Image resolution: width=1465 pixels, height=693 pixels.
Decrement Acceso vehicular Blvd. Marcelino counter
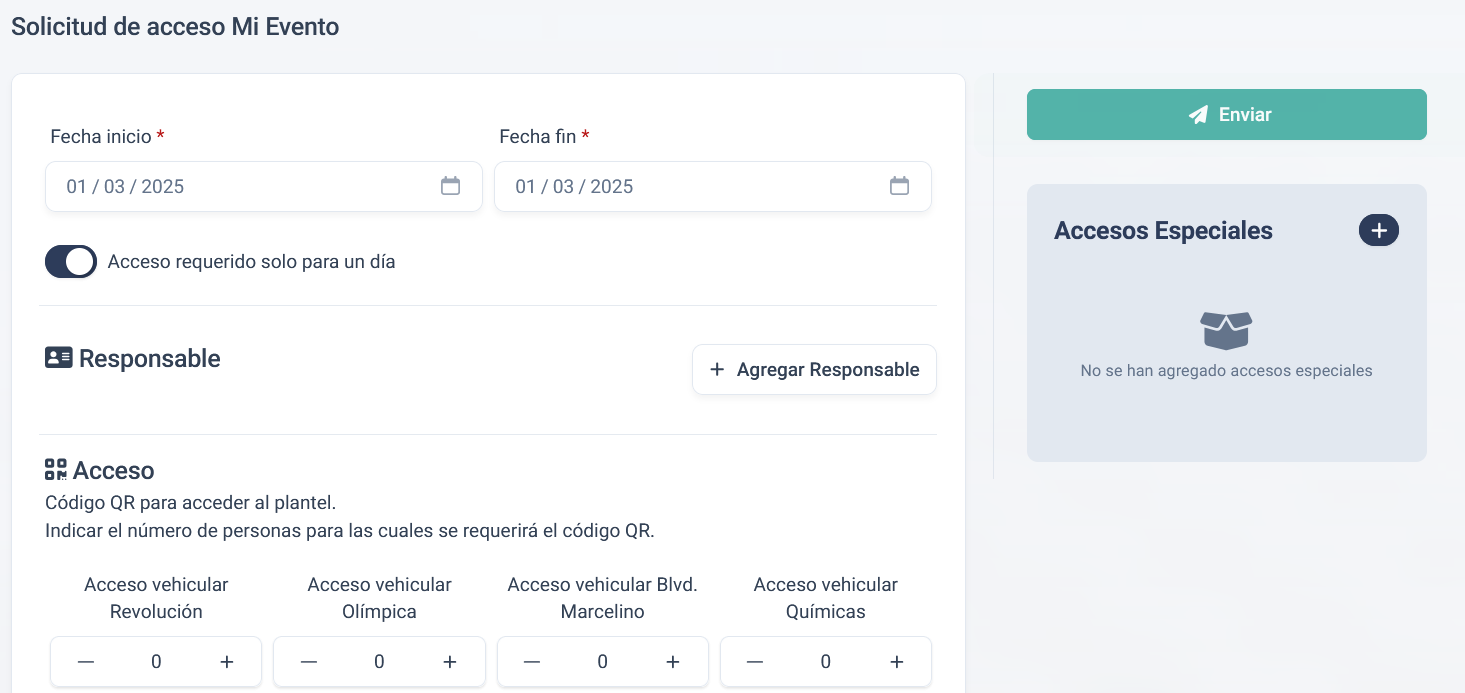pos(531,661)
